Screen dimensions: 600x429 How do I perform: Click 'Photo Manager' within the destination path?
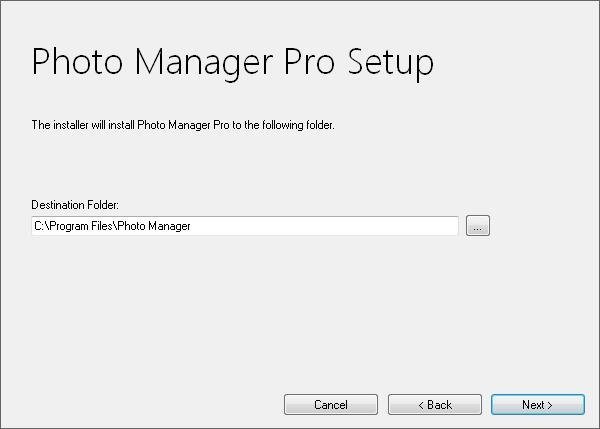pyautogui.click(x=154, y=226)
